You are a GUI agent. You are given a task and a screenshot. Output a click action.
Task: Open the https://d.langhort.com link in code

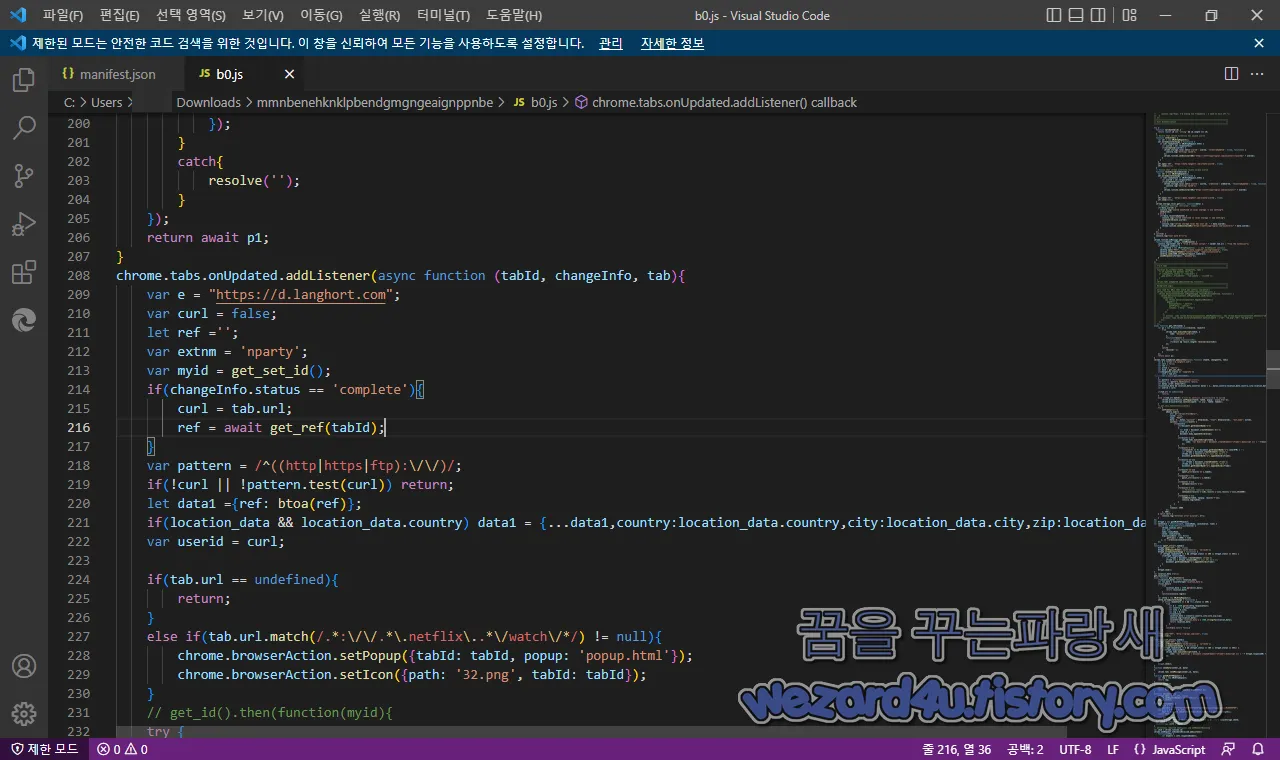(x=301, y=295)
